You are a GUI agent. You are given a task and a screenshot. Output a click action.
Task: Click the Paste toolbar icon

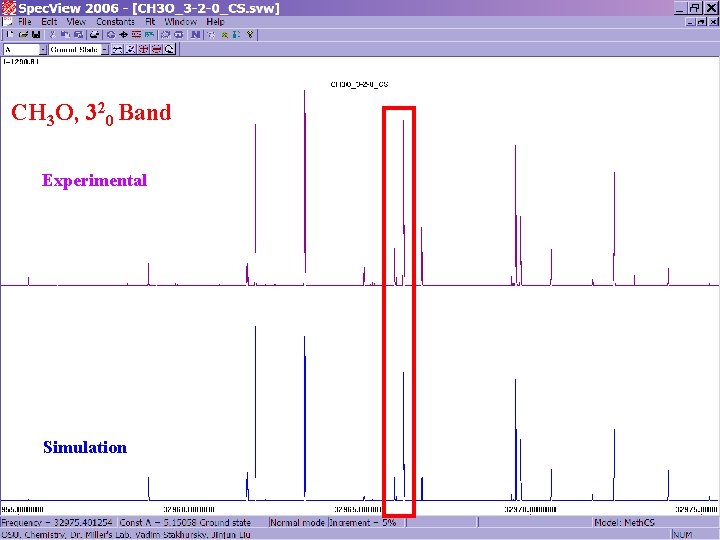pyautogui.click(x=78, y=34)
